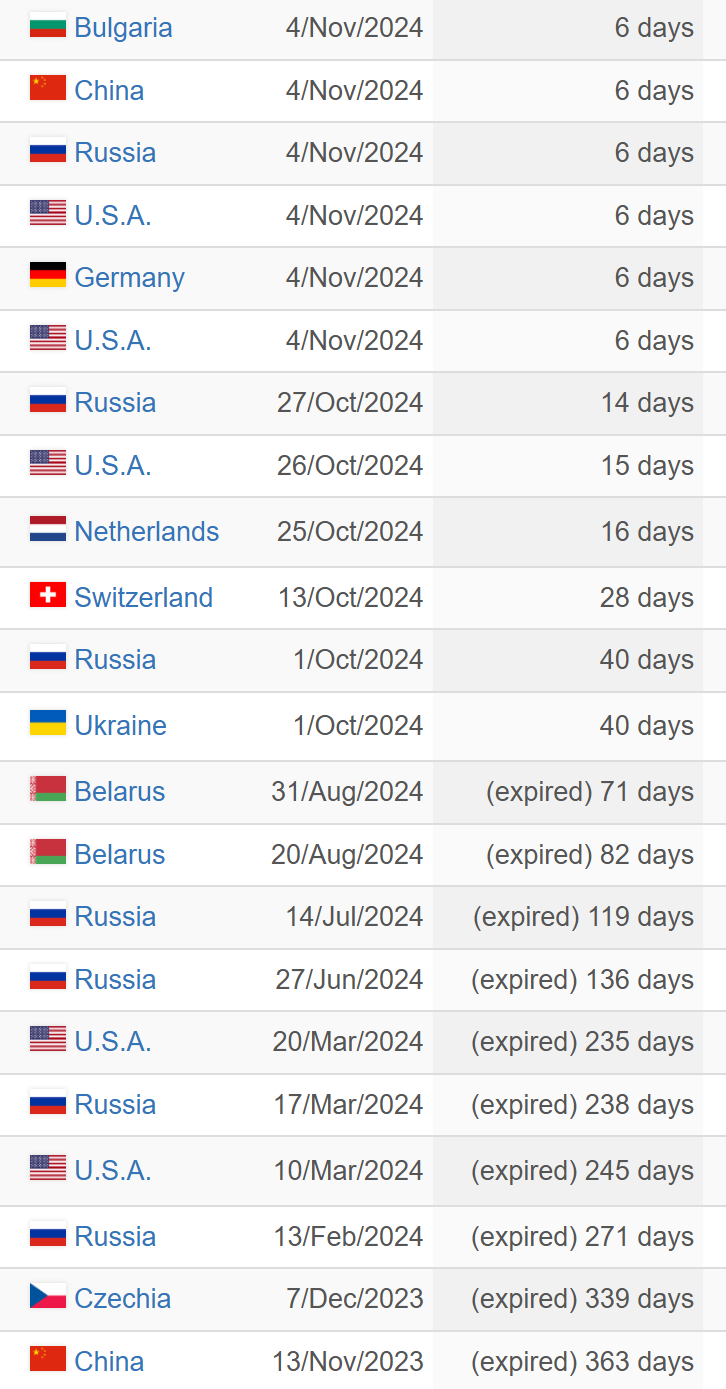Open the Germany country link
726x1389 pixels.
(x=130, y=278)
